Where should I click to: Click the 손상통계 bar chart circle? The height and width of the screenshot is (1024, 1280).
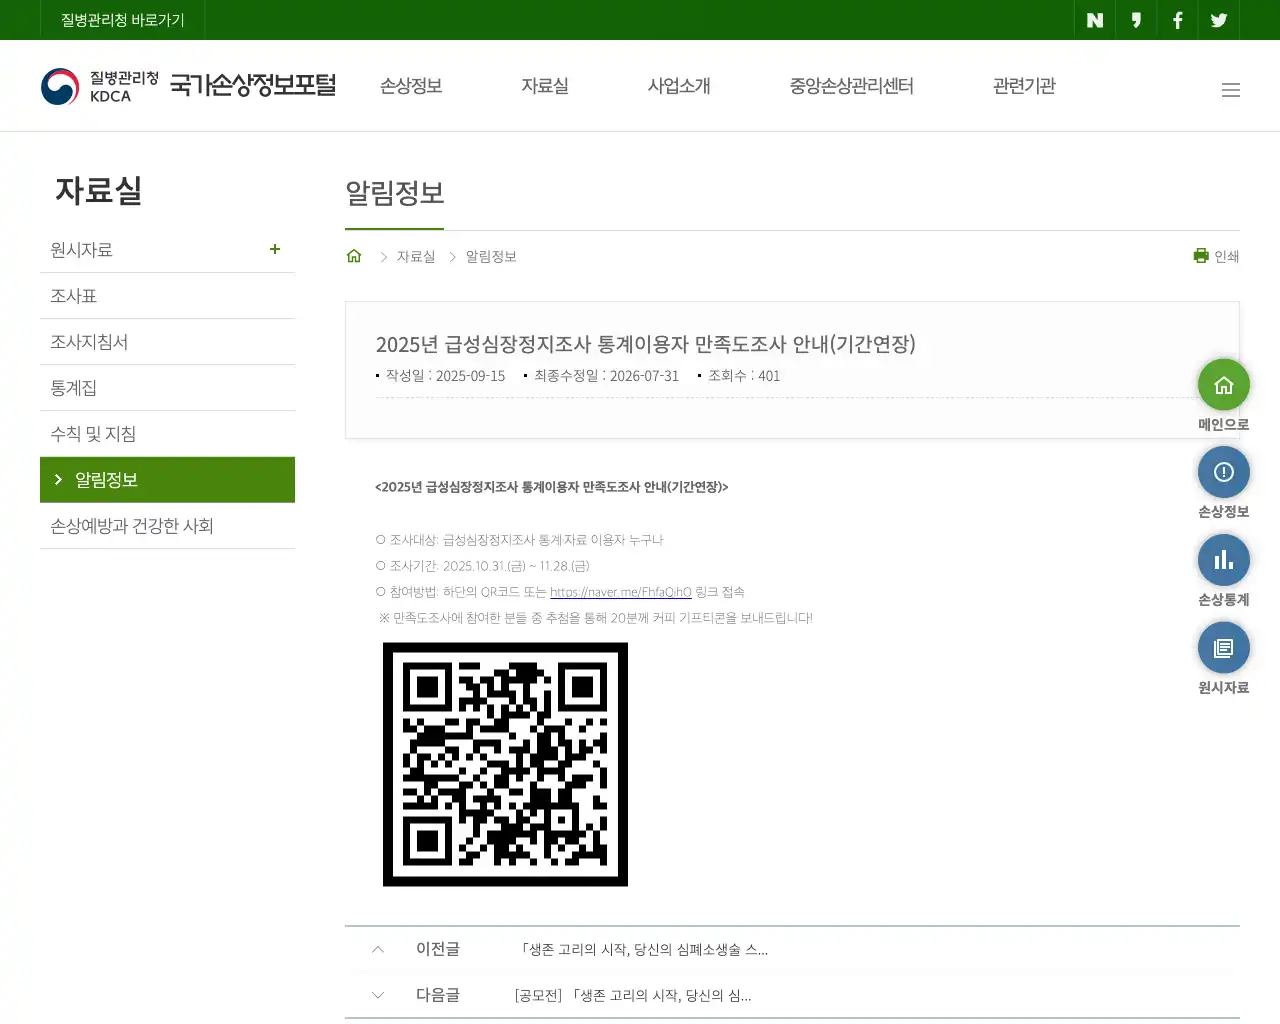pyautogui.click(x=1224, y=560)
